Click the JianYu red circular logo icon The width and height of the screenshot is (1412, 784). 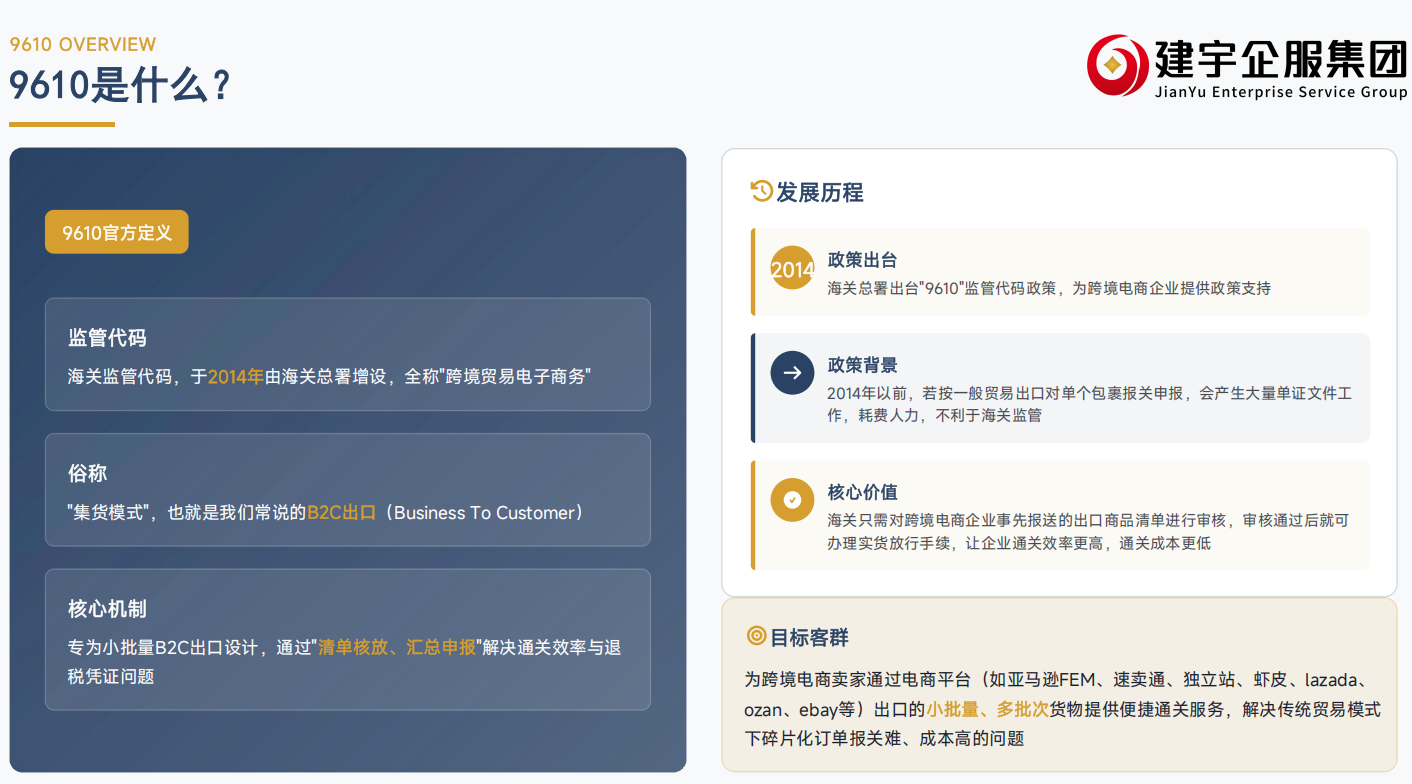(x=1117, y=65)
